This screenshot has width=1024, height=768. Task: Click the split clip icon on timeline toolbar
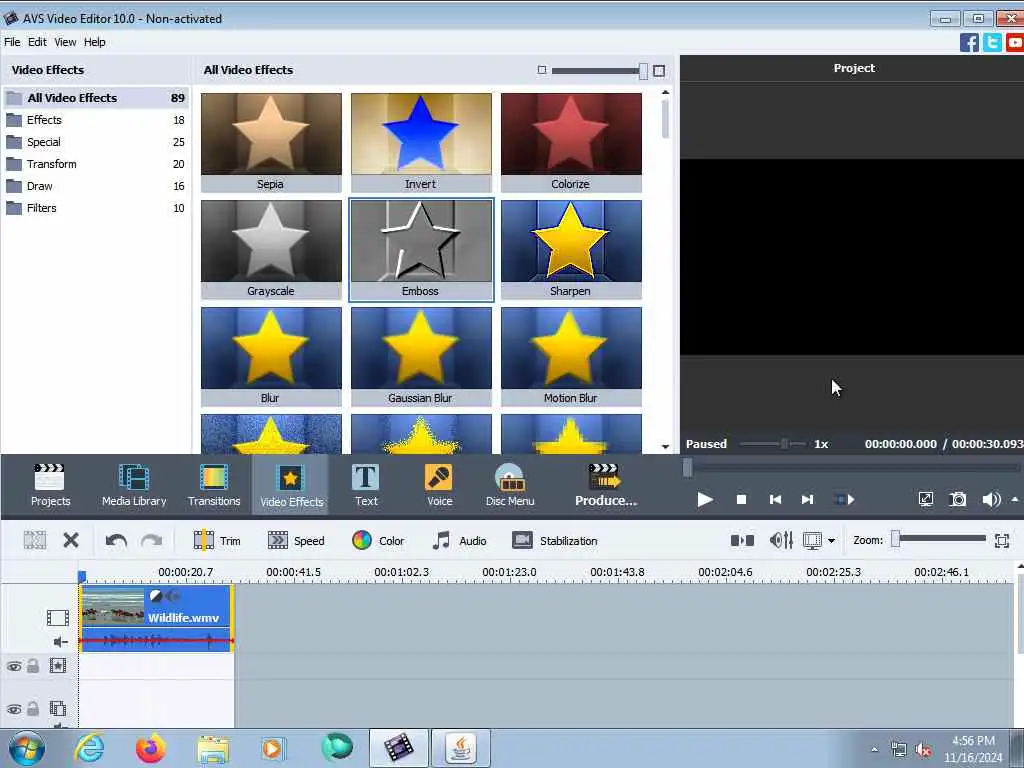[x=35, y=540]
